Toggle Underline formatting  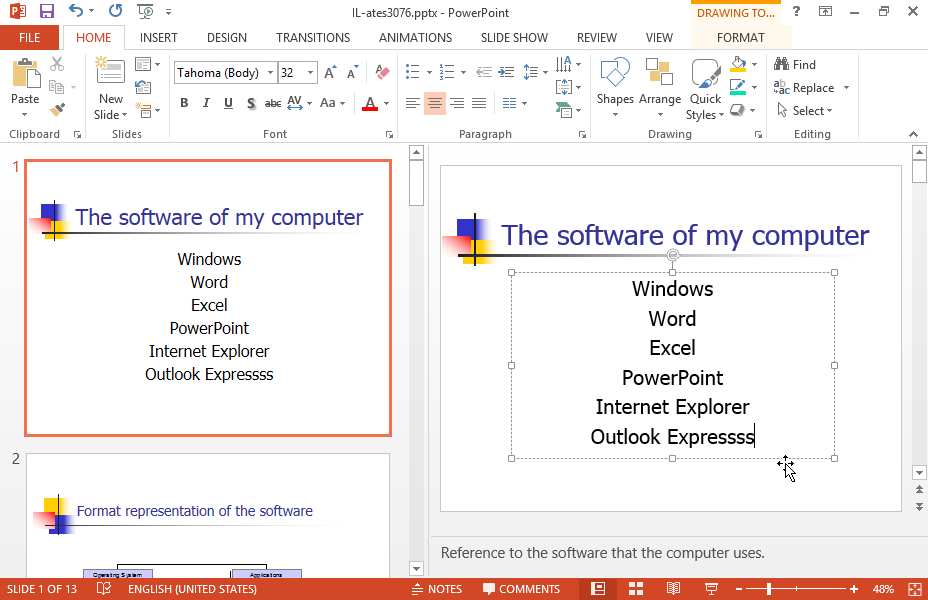click(228, 103)
